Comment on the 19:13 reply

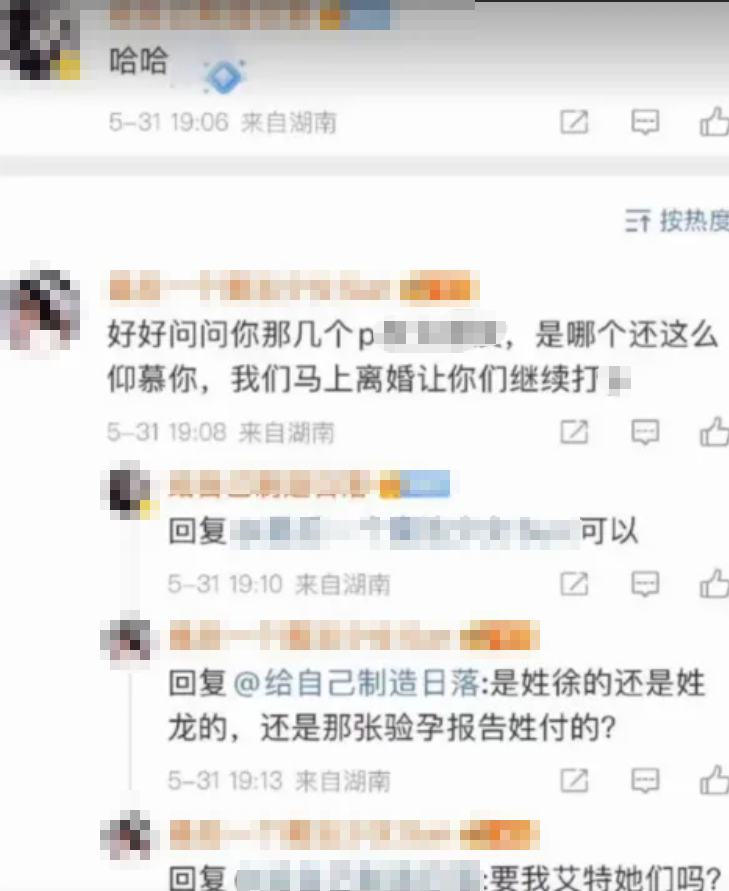click(x=645, y=781)
